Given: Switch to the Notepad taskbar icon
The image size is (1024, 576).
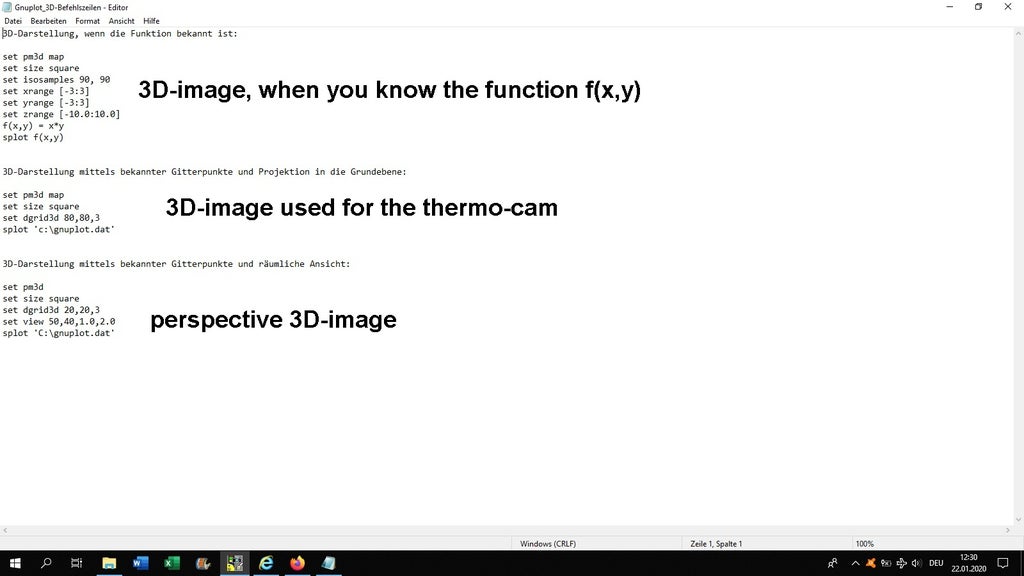Looking at the screenshot, I should [x=328, y=563].
